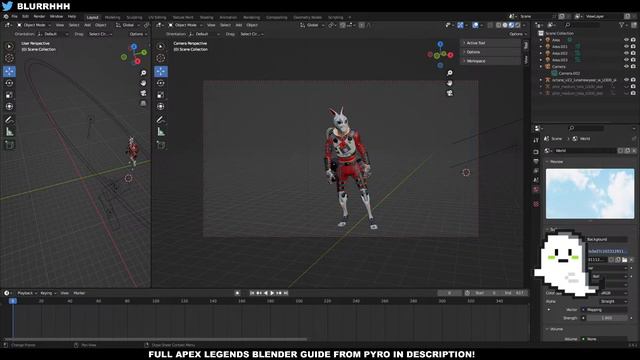The image size is (640, 360).
Task: Open Keying dropdown in timeline
Action: pos(48,293)
